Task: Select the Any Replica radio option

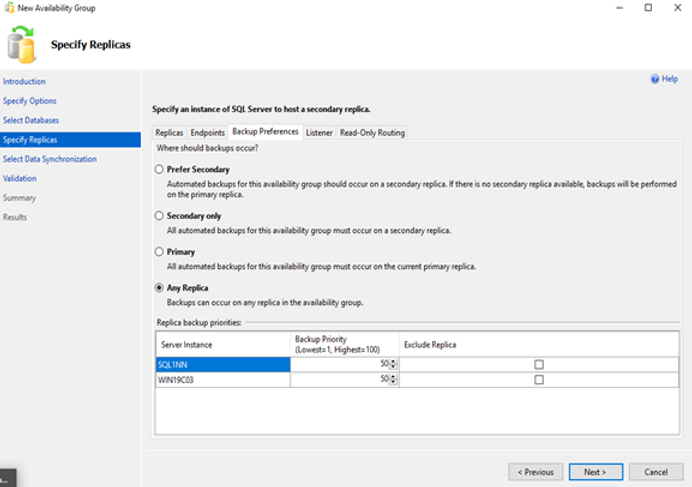Action: [159, 288]
